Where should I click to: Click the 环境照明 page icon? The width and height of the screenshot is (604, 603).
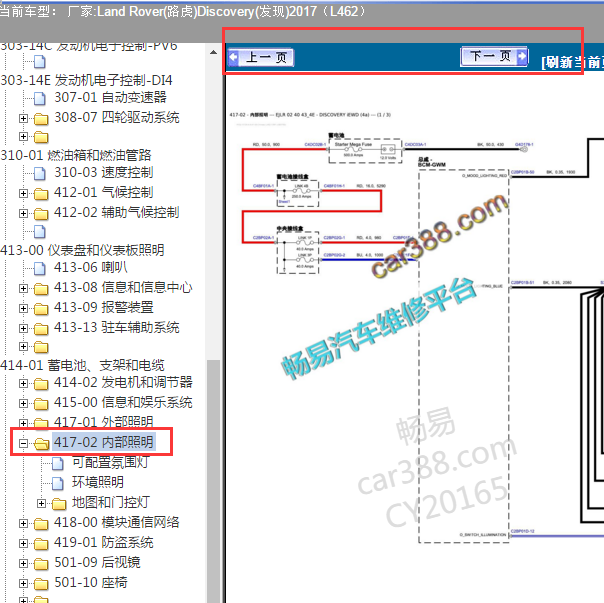point(58,483)
